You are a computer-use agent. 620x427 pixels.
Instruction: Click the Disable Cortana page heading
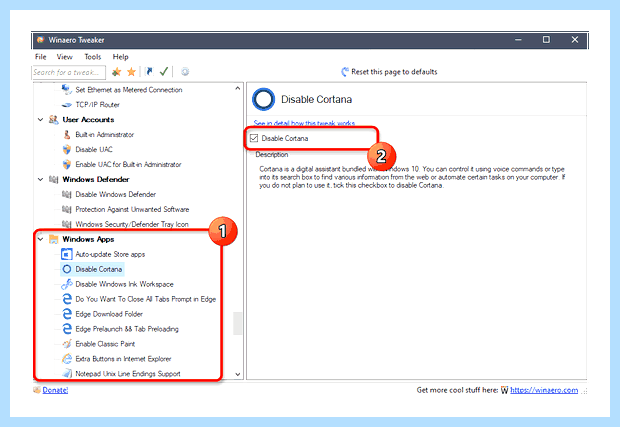point(316,99)
